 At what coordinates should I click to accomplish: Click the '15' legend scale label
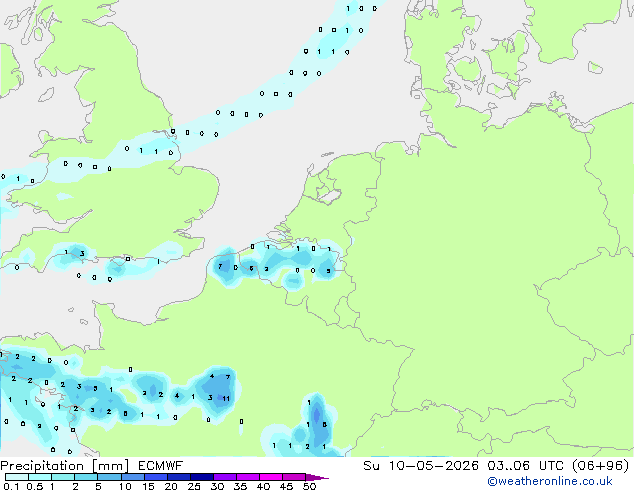148,486
